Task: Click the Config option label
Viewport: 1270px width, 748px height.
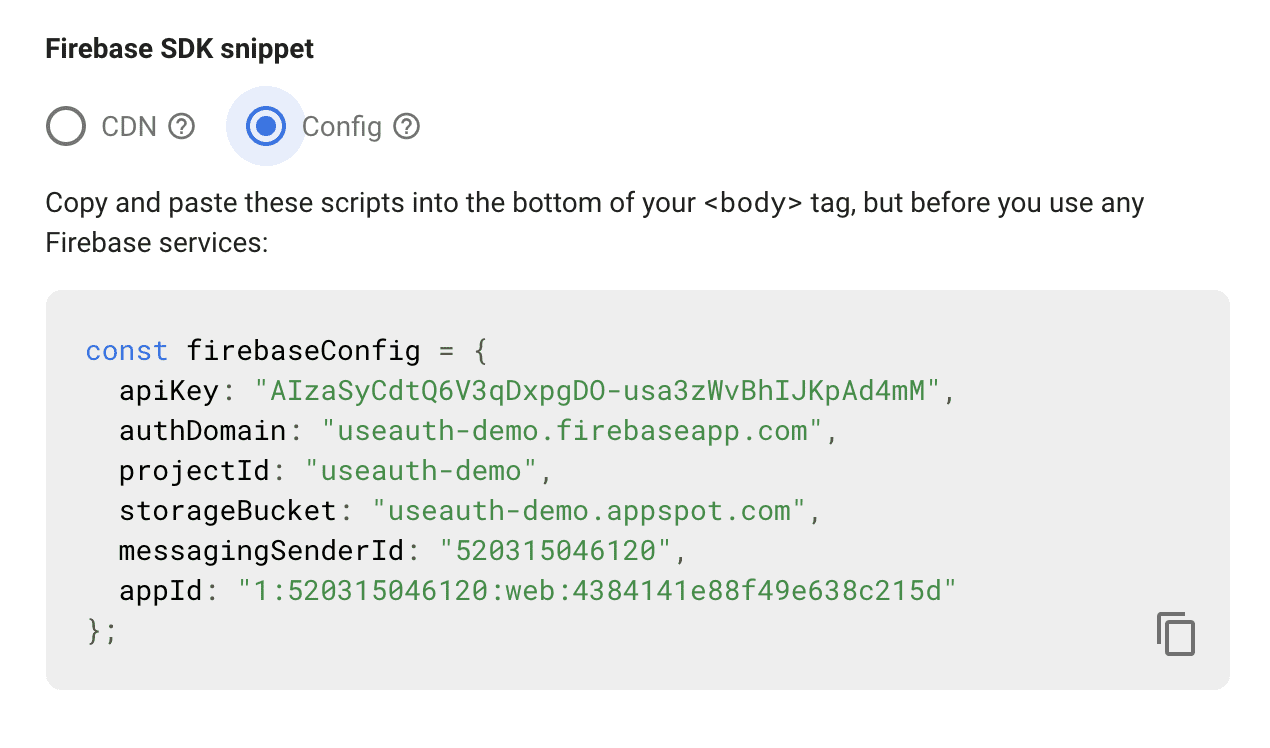Action: [342, 127]
